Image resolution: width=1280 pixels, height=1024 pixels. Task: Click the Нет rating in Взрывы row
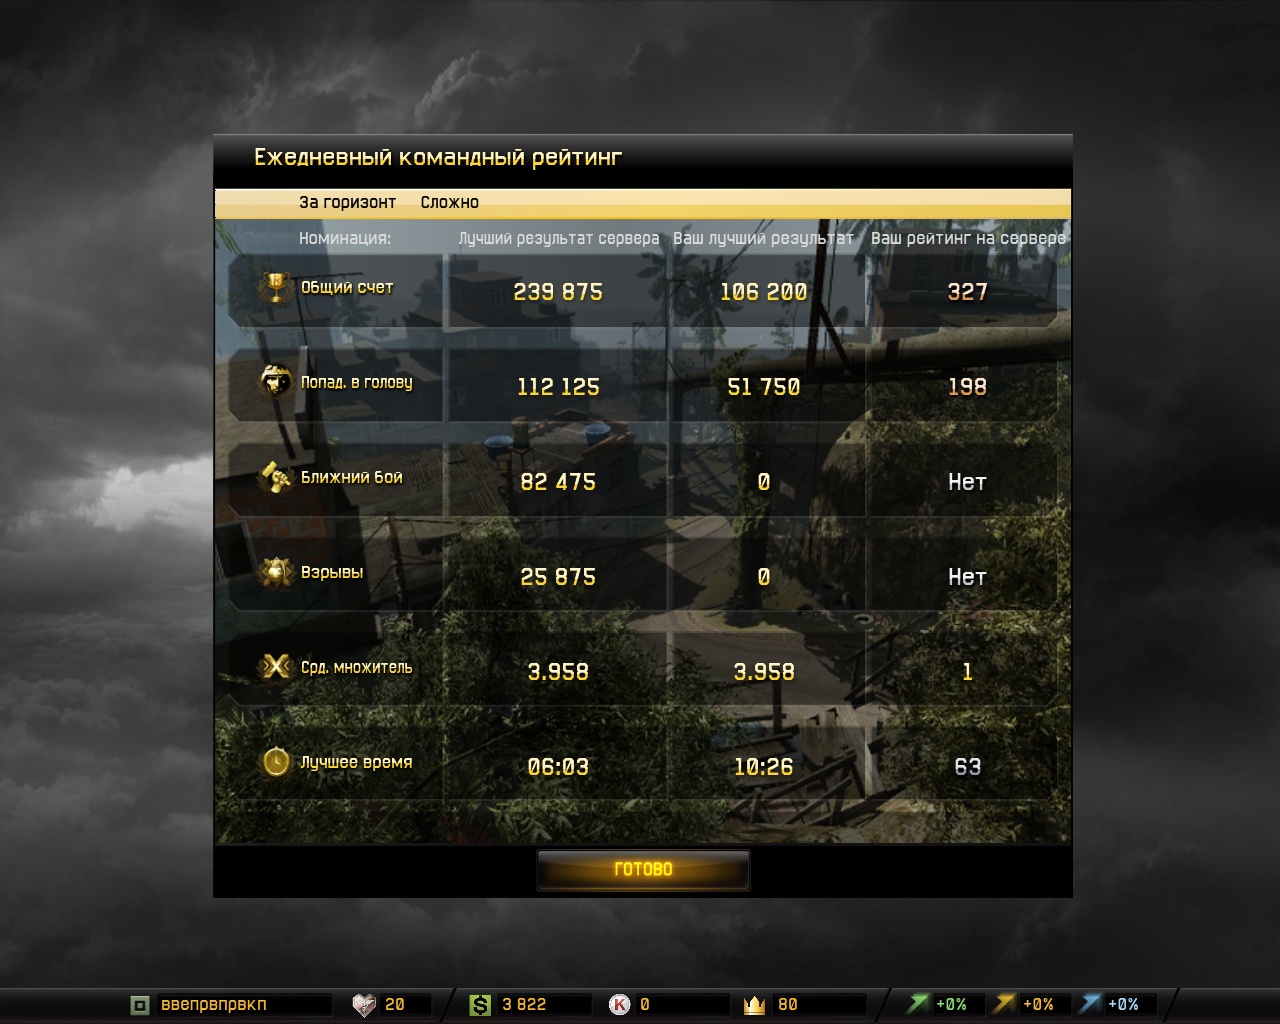click(x=967, y=577)
